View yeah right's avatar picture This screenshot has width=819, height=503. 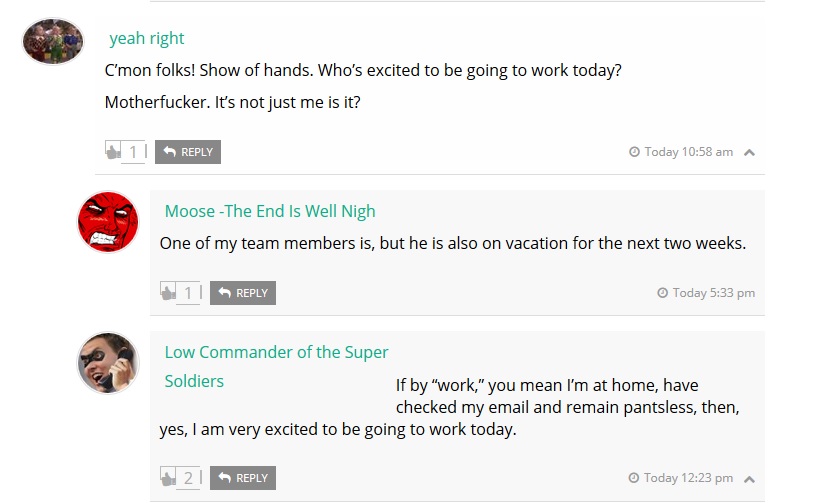[53, 41]
